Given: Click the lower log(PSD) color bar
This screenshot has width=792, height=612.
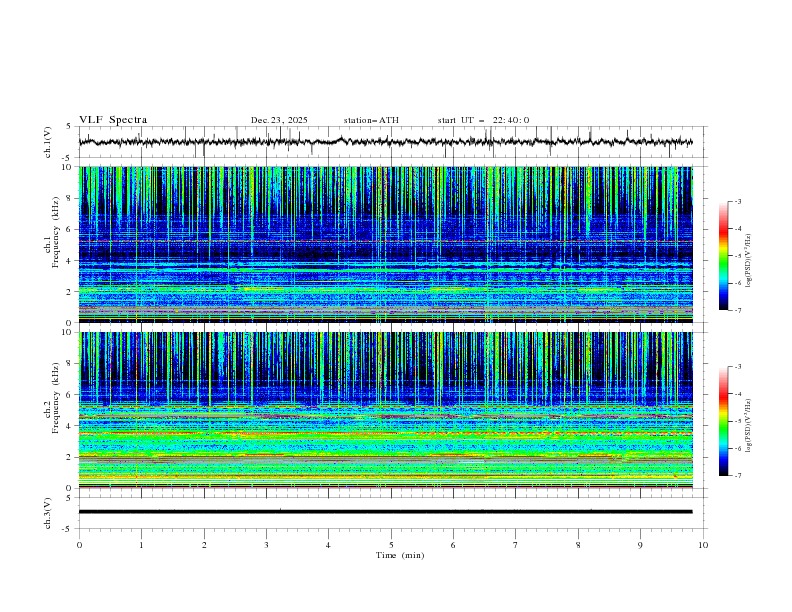Looking at the screenshot, I should (x=723, y=421).
